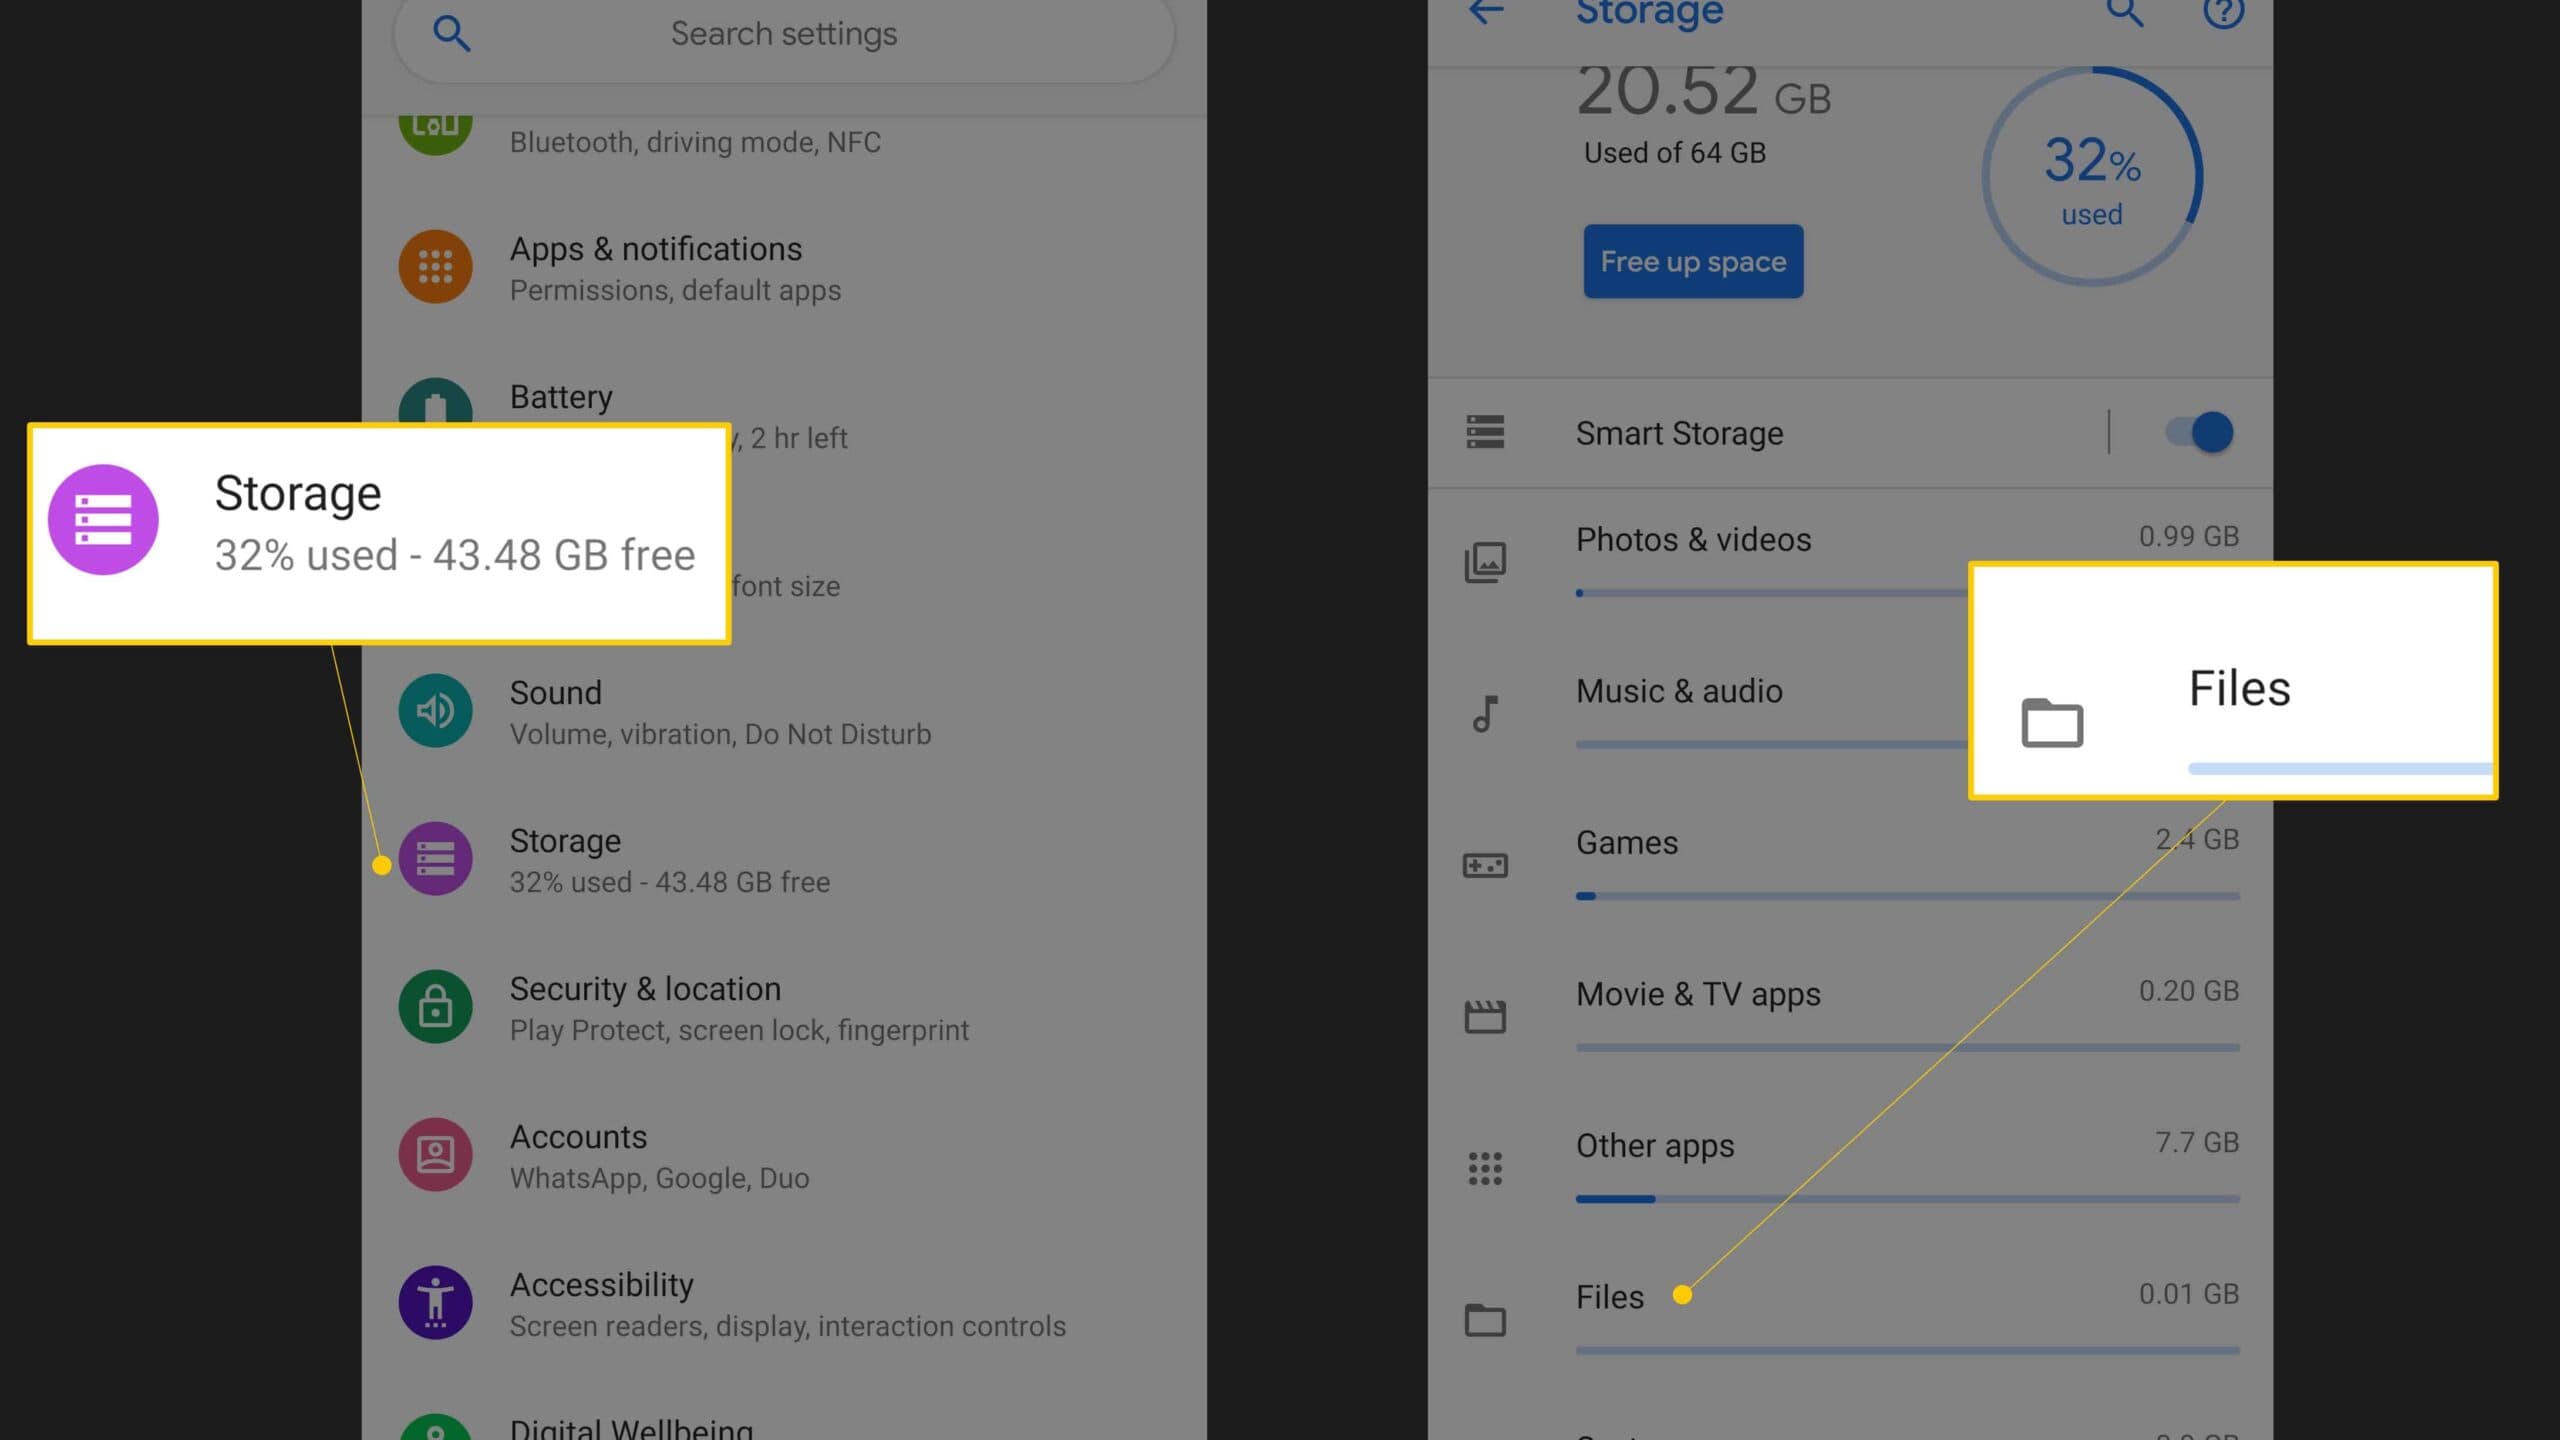Image resolution: width=2560 pixels, height=1440 pixels.
Task: Tap "Volume, vibration, Do Not Disturb"
Action: [720, 735]
